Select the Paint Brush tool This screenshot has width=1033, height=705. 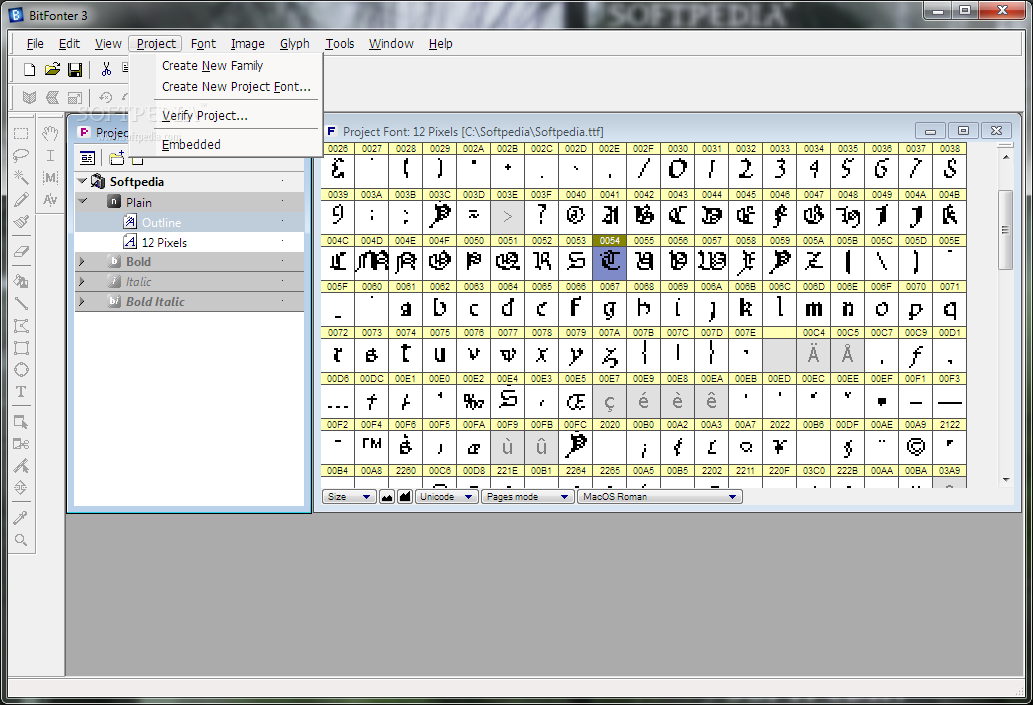click(x=21, y=221)
